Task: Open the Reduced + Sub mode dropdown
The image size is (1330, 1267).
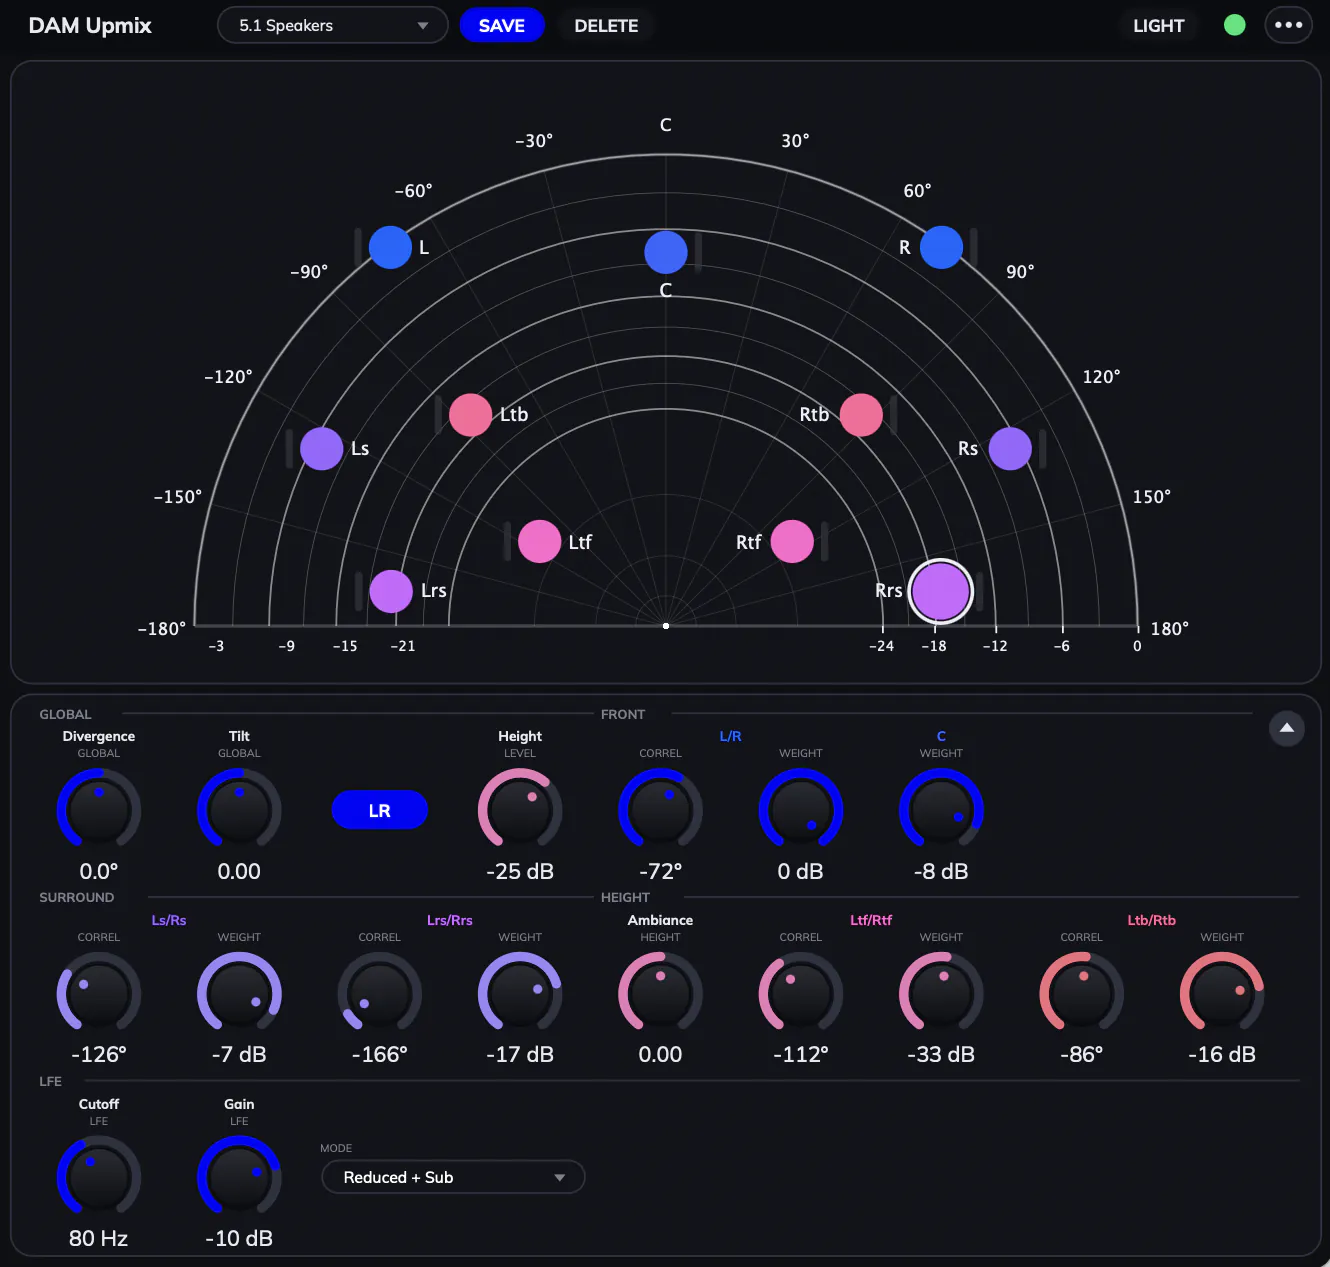Action: coord(453,1177)
